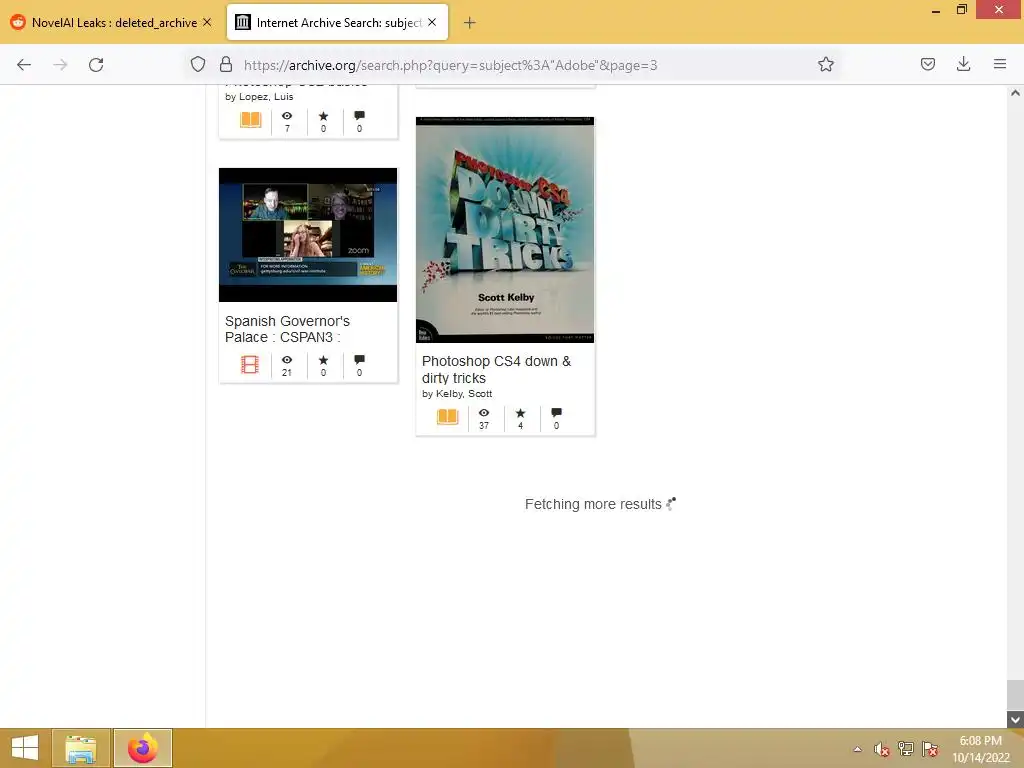The width and height of the screenshot is (1024, 768).
Task: Close the NovelAI Leaks tab
Action: (207, 22)
